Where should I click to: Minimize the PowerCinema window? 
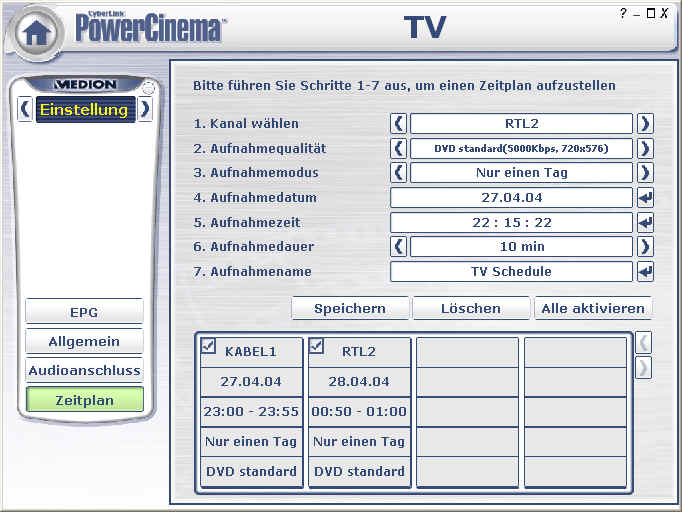(637, 15)
